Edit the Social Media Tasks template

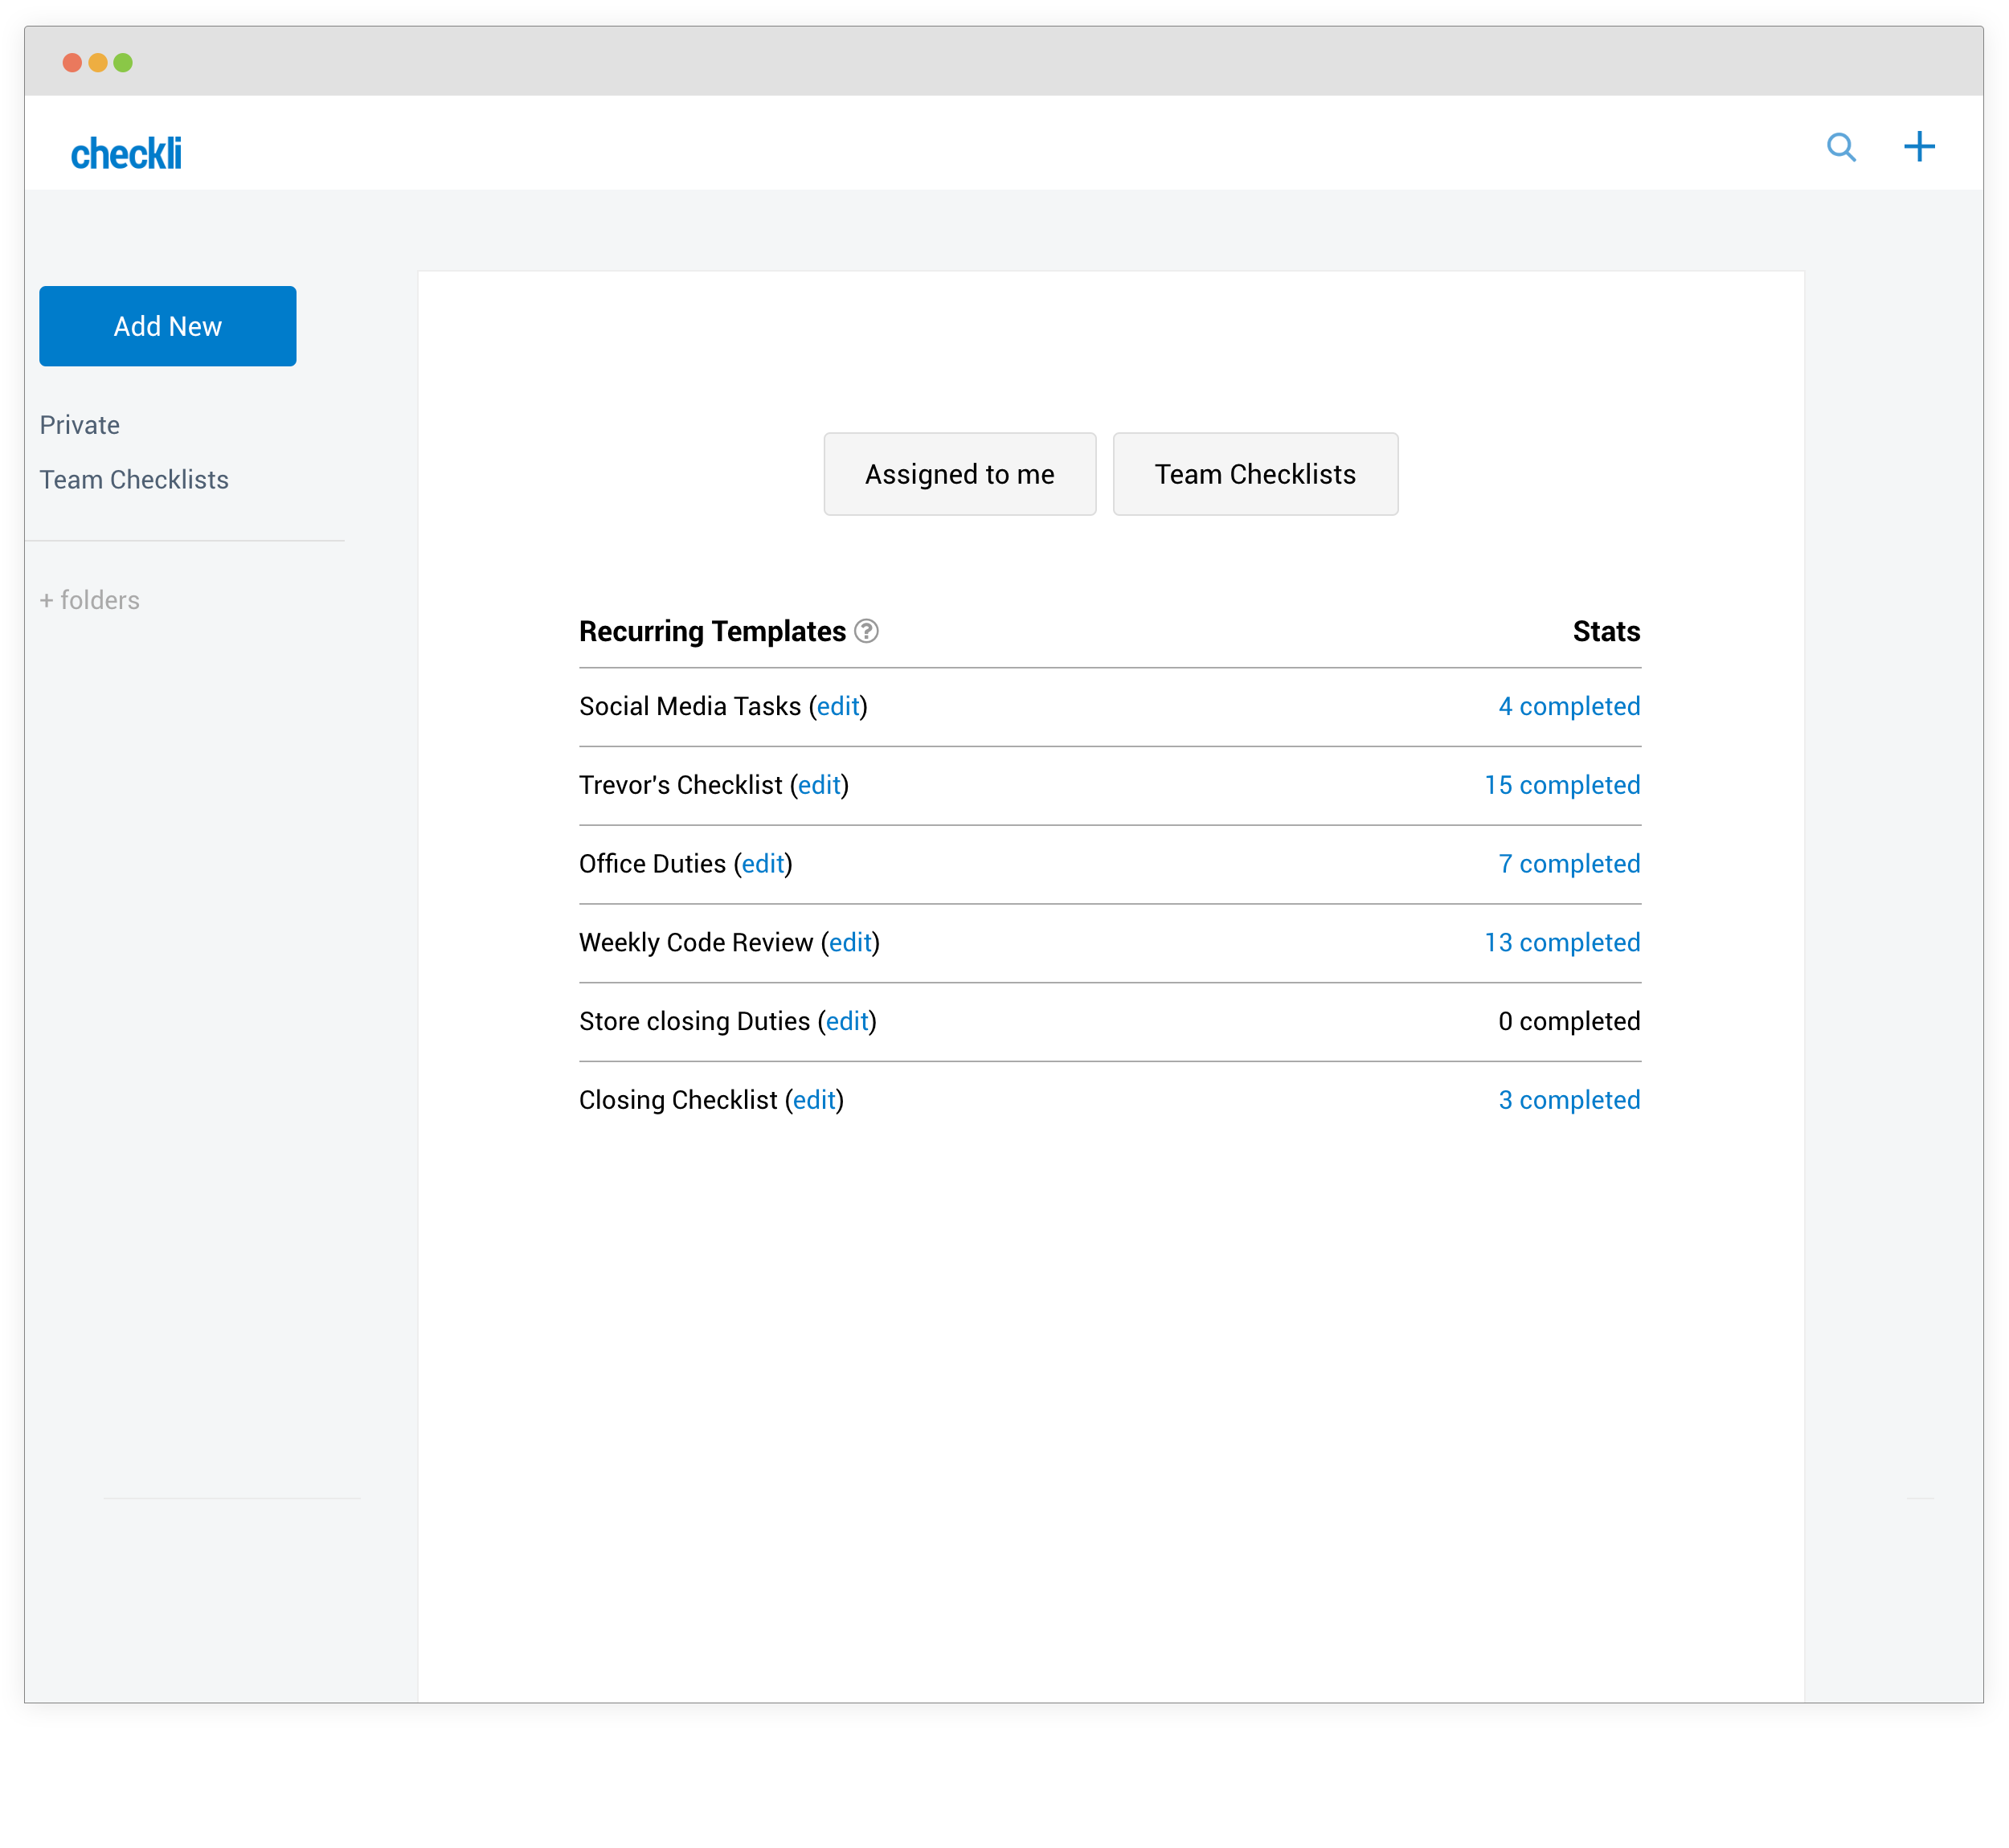point(838,707)
